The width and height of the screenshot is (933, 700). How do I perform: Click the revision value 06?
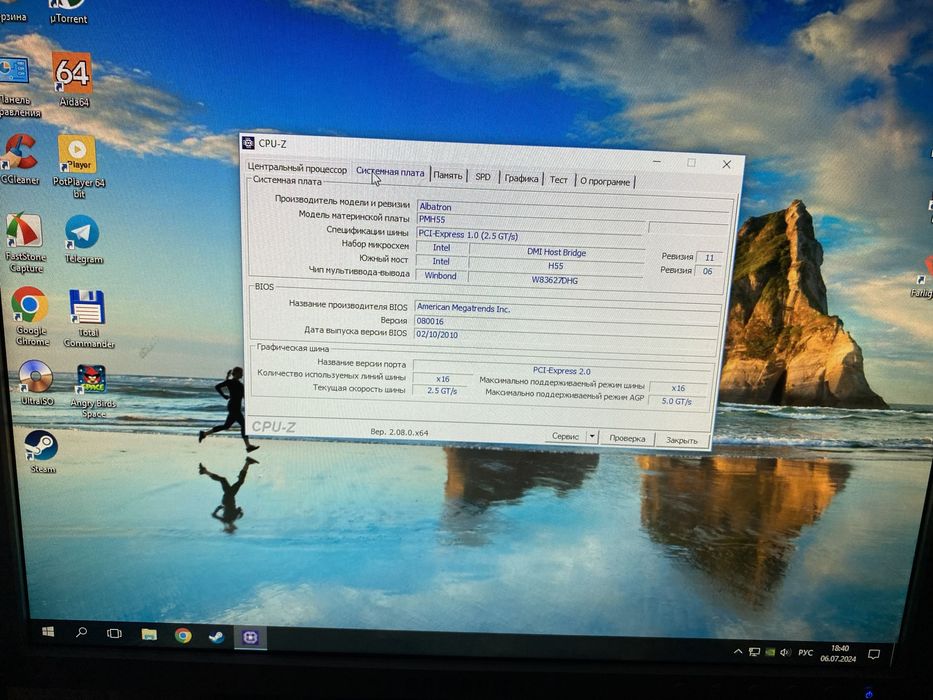click(707, 271)
